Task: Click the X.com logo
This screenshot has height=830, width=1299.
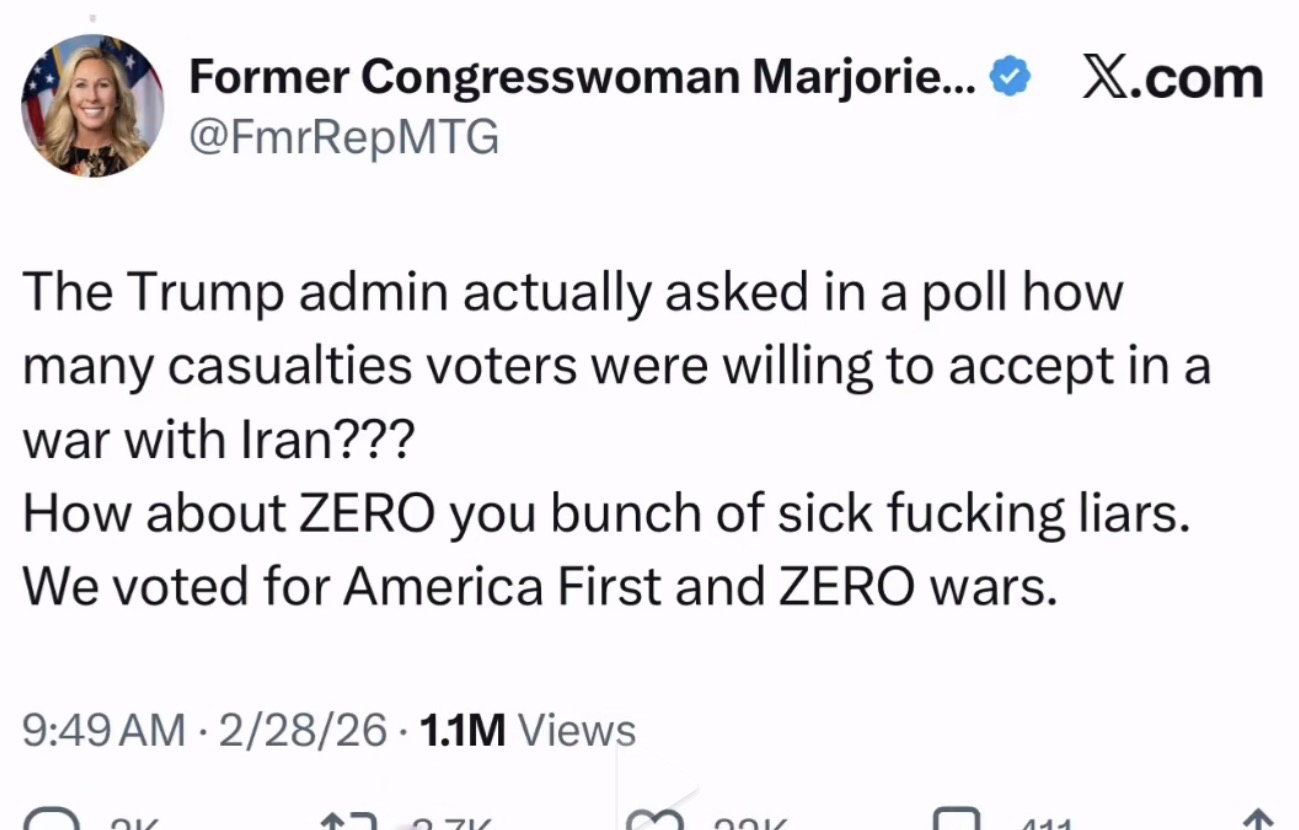Action: (1173, 78)
